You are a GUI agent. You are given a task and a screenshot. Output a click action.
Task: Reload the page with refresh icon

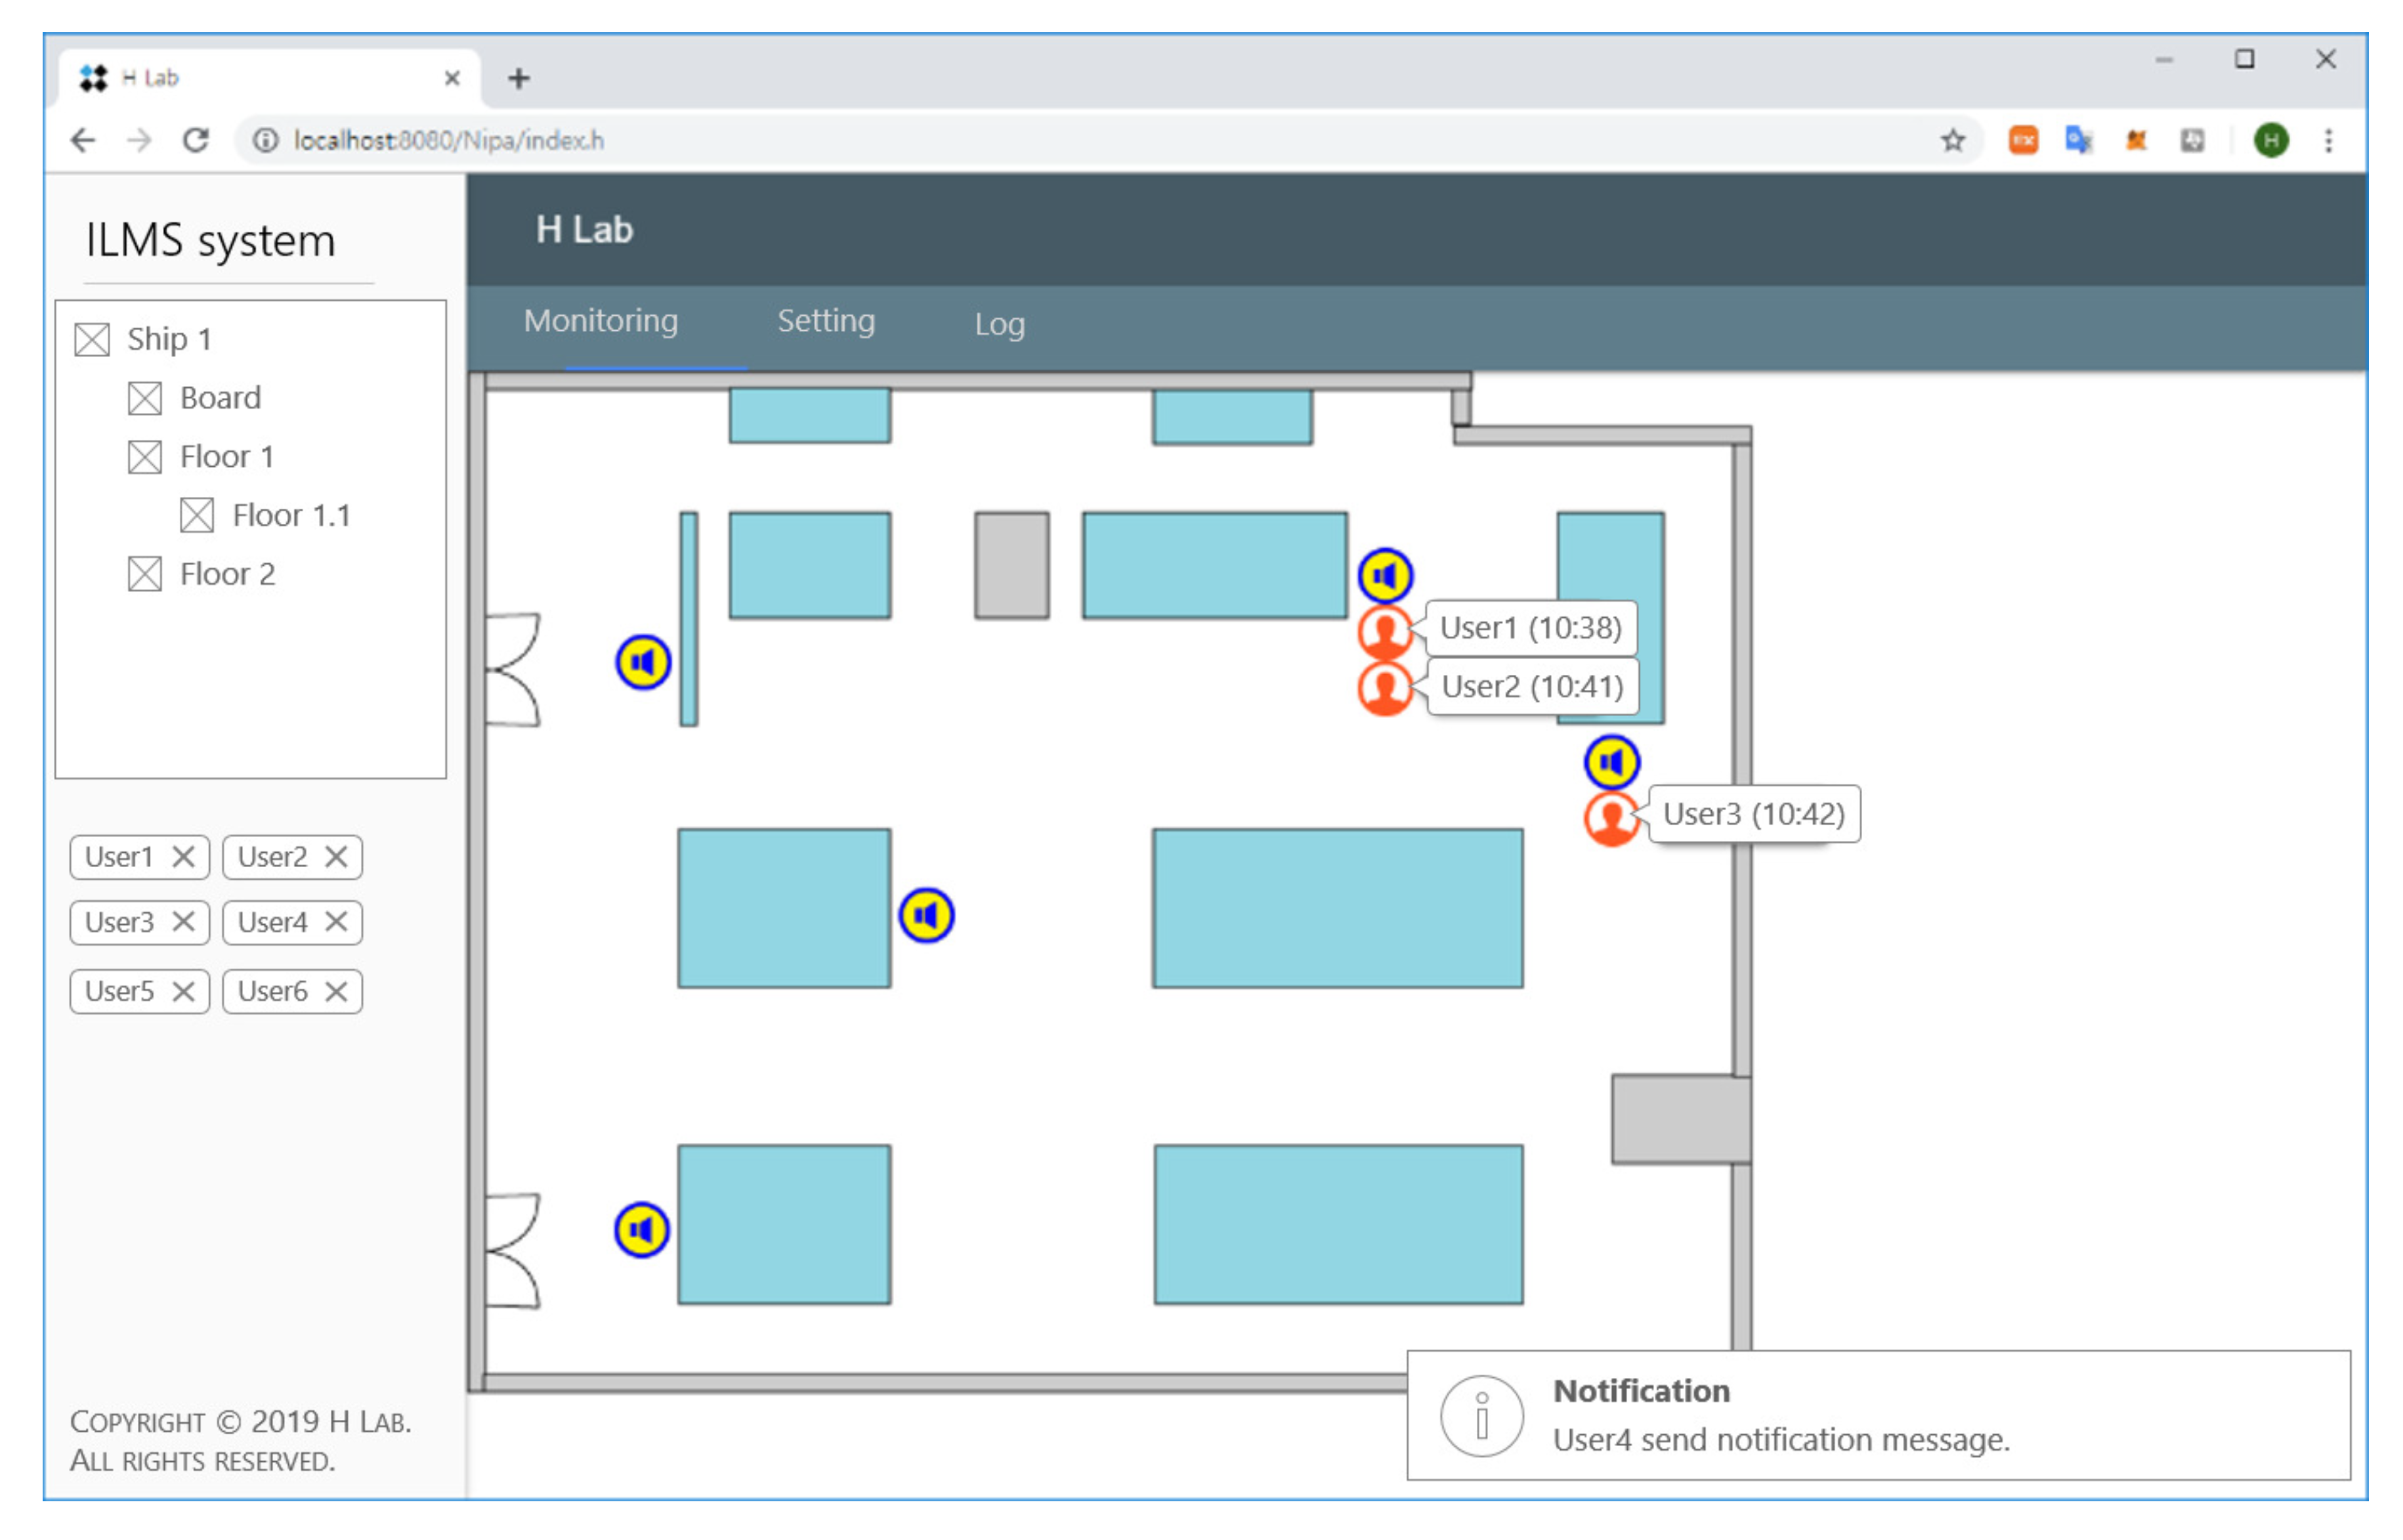pos(196,141)
